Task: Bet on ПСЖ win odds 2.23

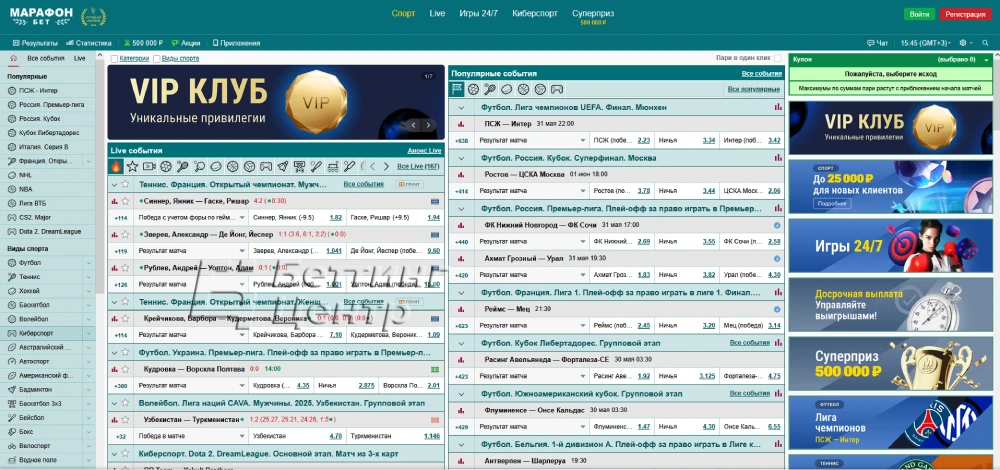Action: 643,140
